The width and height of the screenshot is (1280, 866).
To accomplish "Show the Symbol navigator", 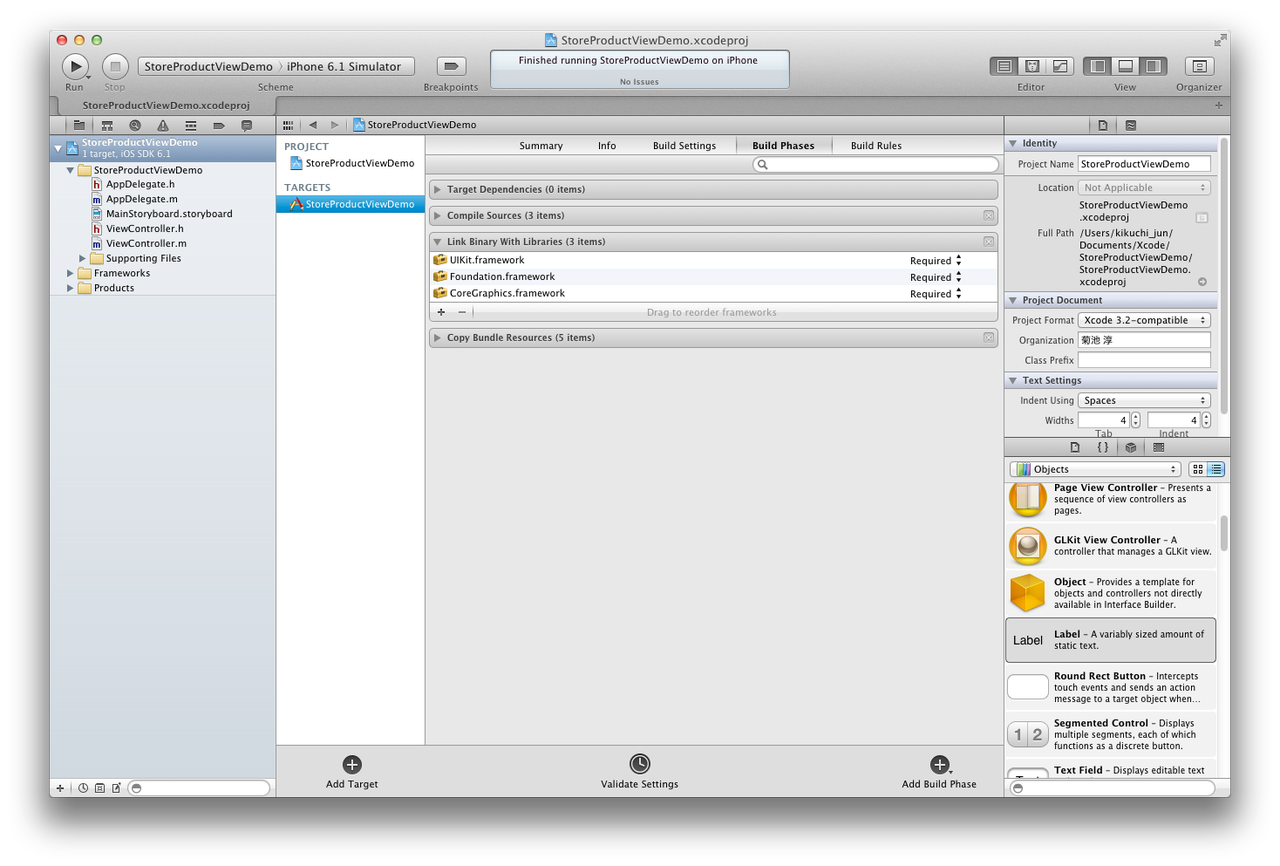I will click(x=107, y=125).
